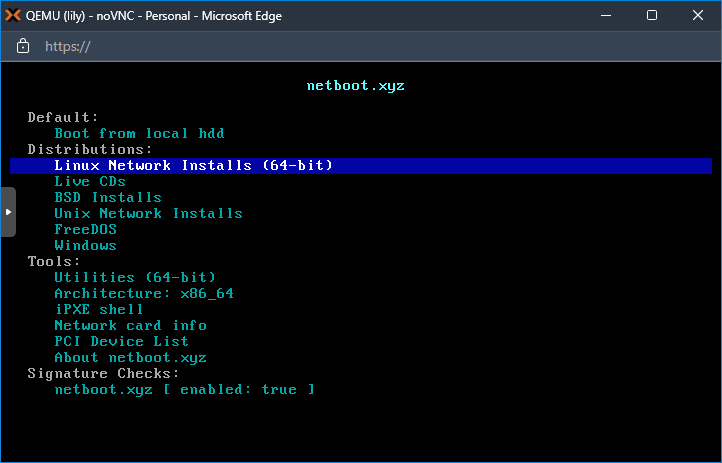The width and height of the screenshot is (722, 463).
Task: Select Linux Network Installs (64-bit)
Action: 361,166
